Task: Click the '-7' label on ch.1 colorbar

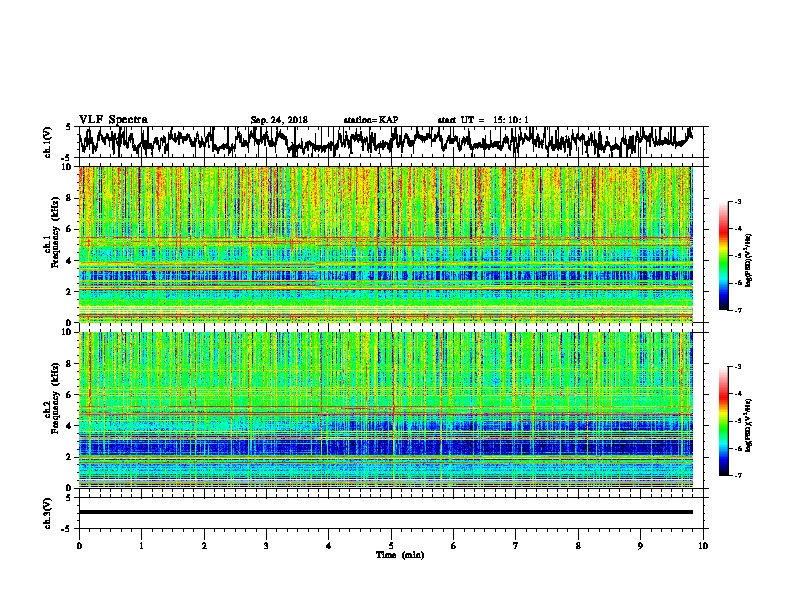Action: [738, 311]
